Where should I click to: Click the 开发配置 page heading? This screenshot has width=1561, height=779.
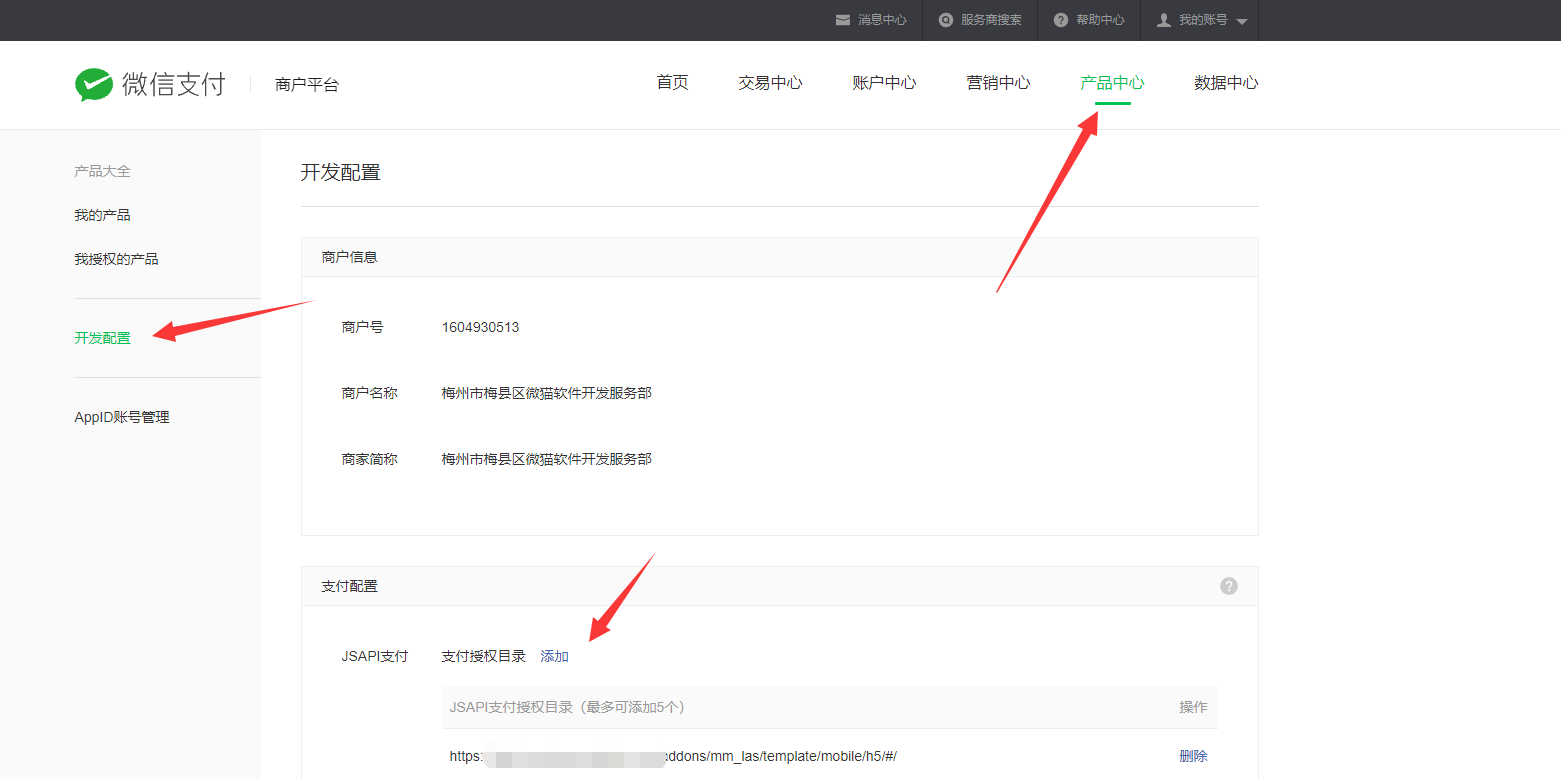(x=341, y=172)
